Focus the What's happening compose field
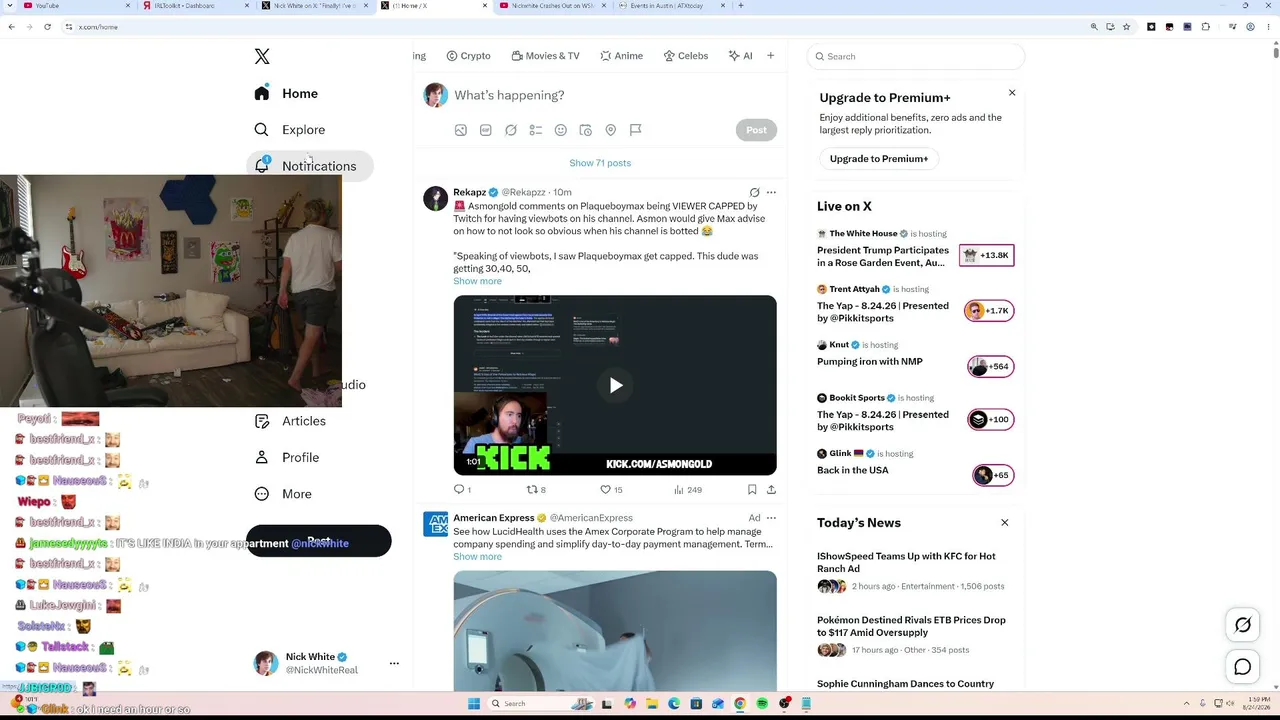Image resolution: width=1280 pixels, height=720 pixels. [614, 95]
